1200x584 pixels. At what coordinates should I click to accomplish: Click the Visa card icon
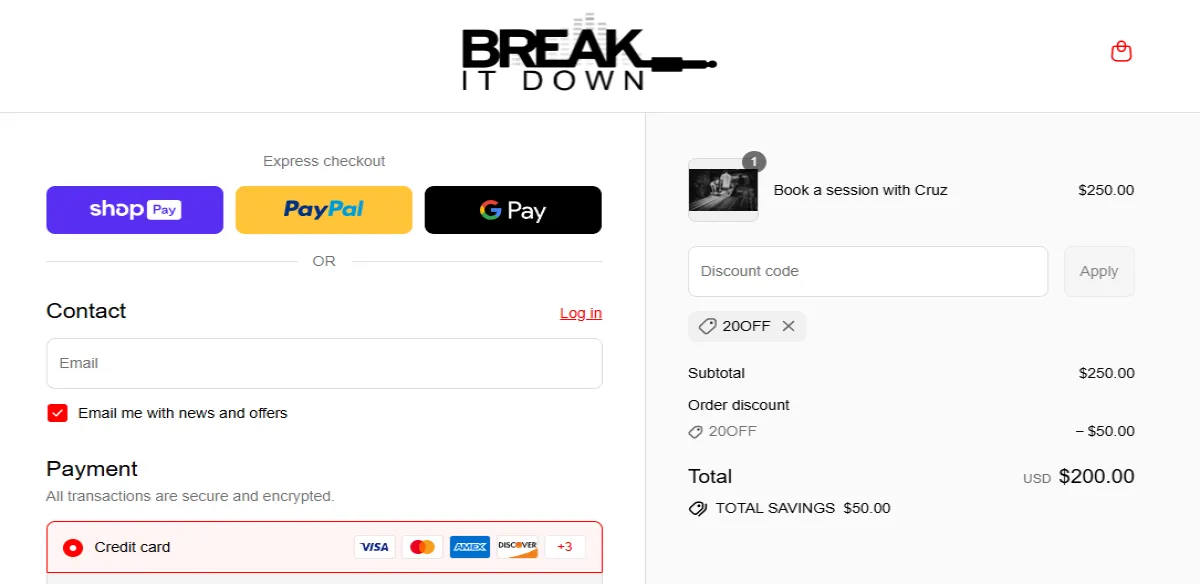click(374, 546)
